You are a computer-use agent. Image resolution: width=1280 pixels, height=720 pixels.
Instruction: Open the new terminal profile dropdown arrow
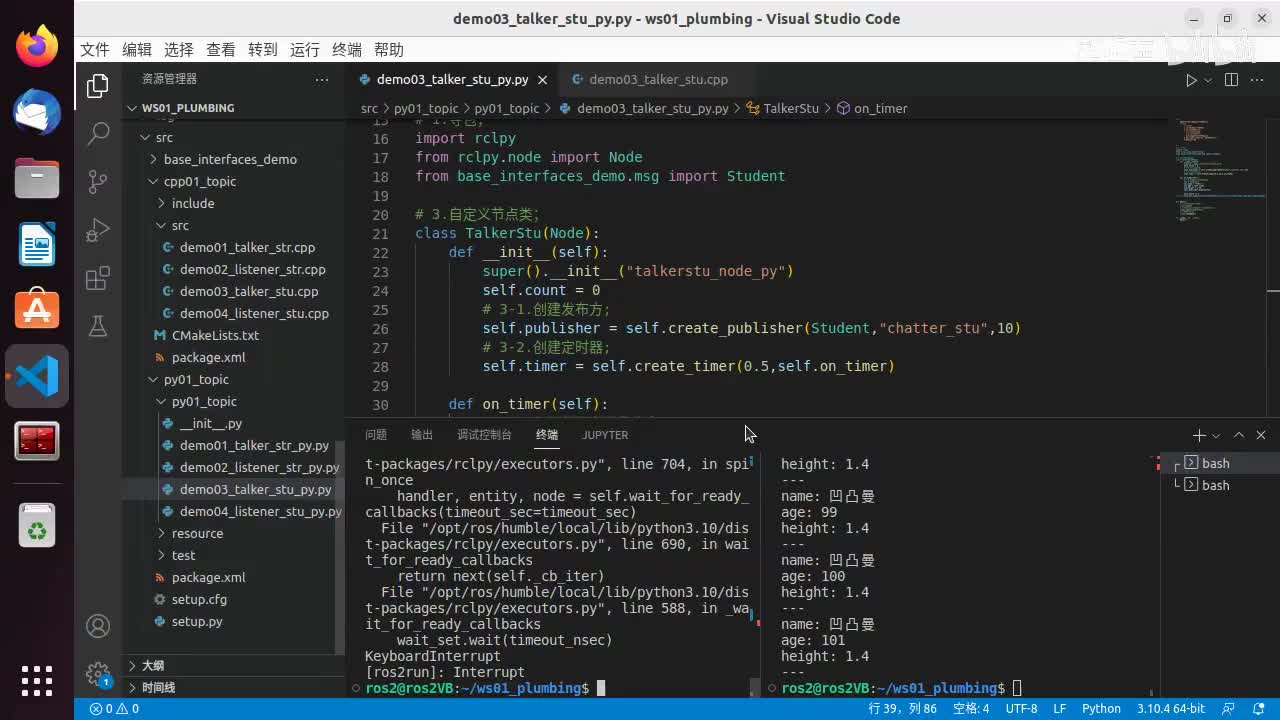coord(1216,435)
